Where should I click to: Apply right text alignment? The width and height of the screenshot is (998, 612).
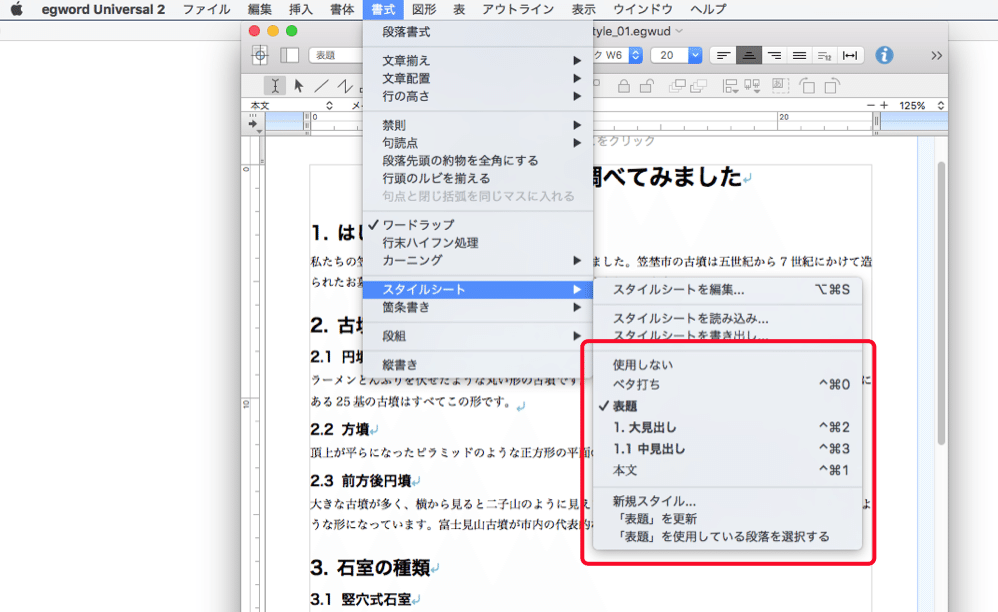(775, 56)
